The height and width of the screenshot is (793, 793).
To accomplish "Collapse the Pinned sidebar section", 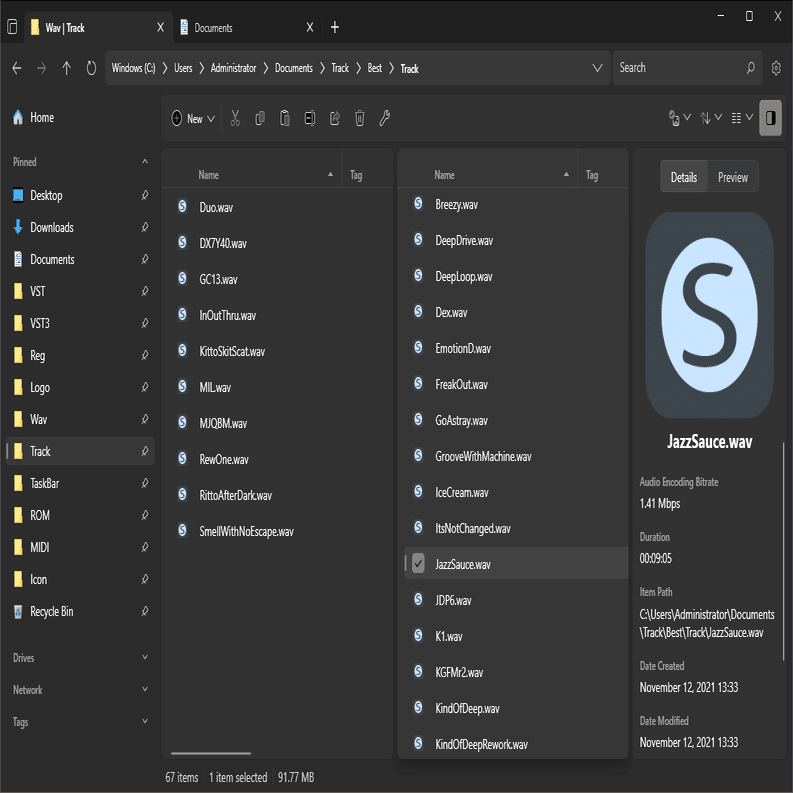I will point(145,162).
